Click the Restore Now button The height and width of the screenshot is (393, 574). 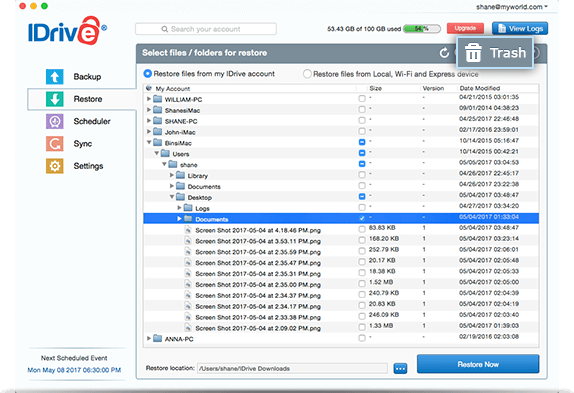(x=478, y=364)
